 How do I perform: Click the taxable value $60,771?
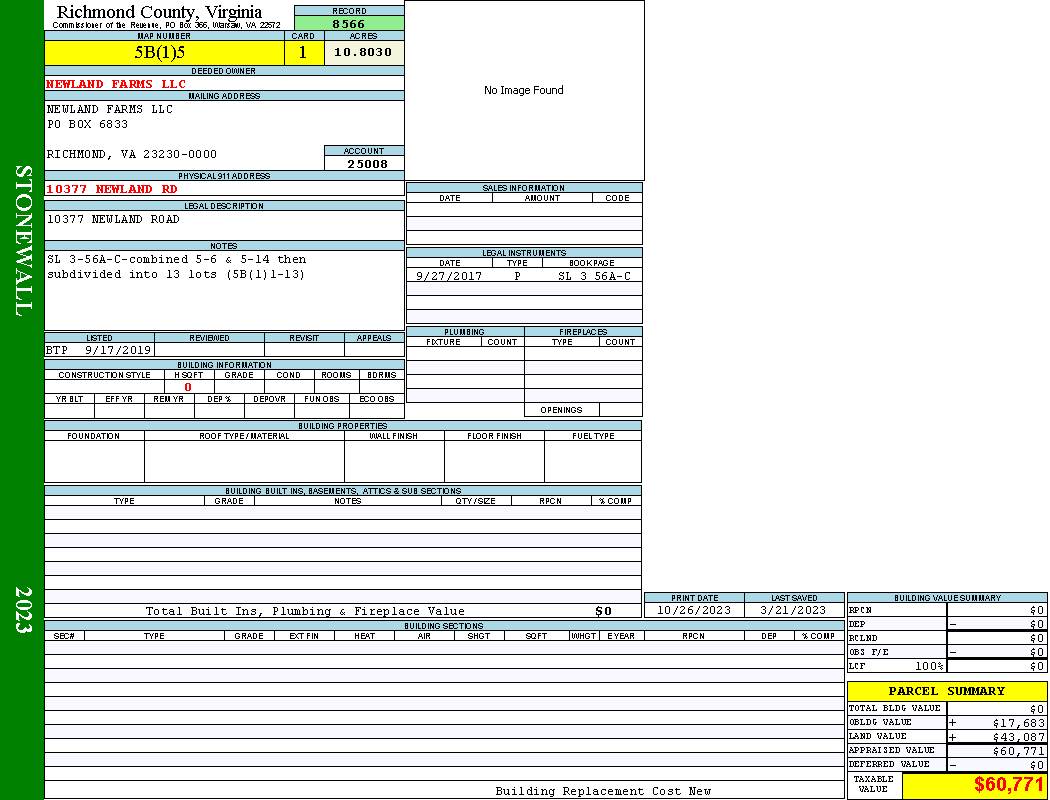[1008, 785]
